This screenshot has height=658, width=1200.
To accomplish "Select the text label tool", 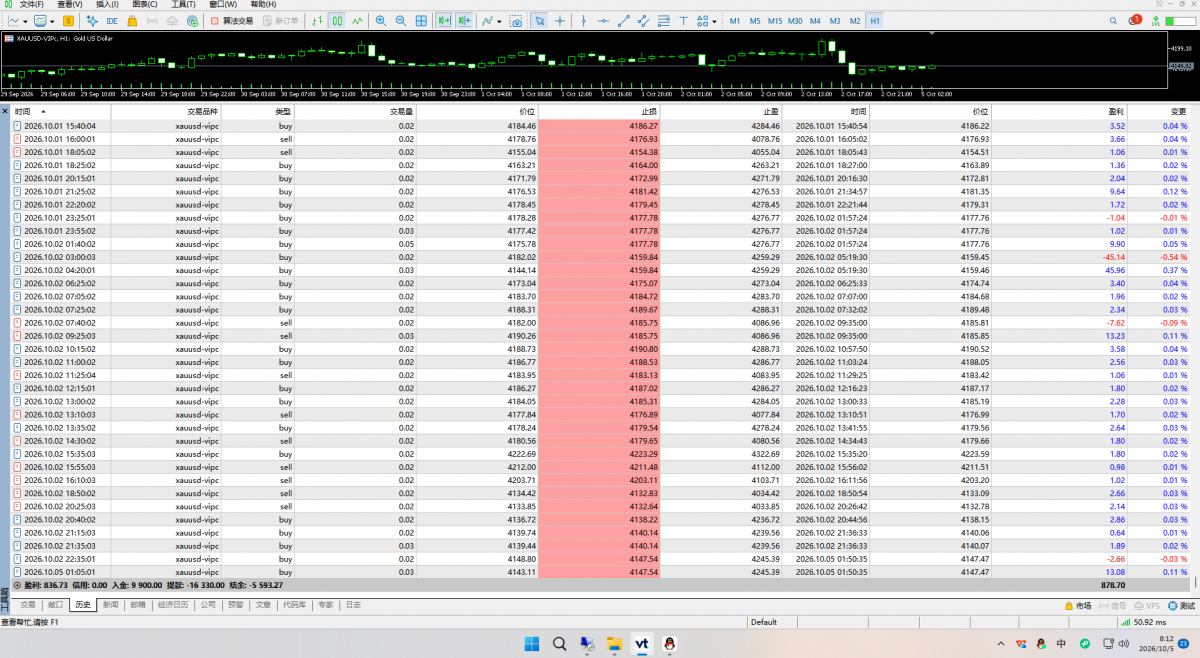I will click(x=683, y=20).
